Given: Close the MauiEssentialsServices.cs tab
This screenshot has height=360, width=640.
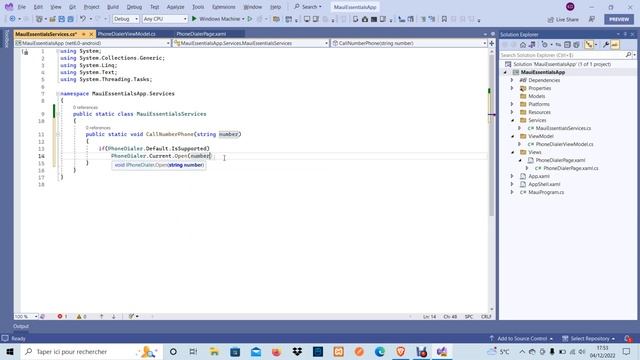Looking at the screenshot, I should 91,34.
